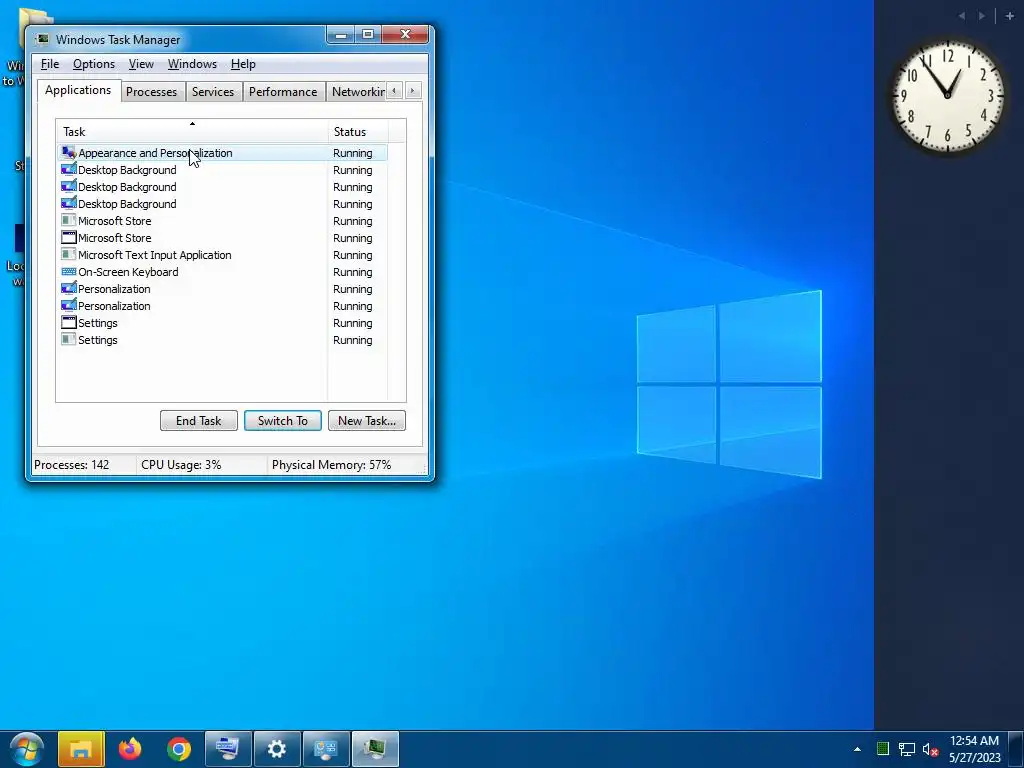Viewport: 1024px width, 768px height.
Task: Open the Windows menu
Action: tap(192, 64)
